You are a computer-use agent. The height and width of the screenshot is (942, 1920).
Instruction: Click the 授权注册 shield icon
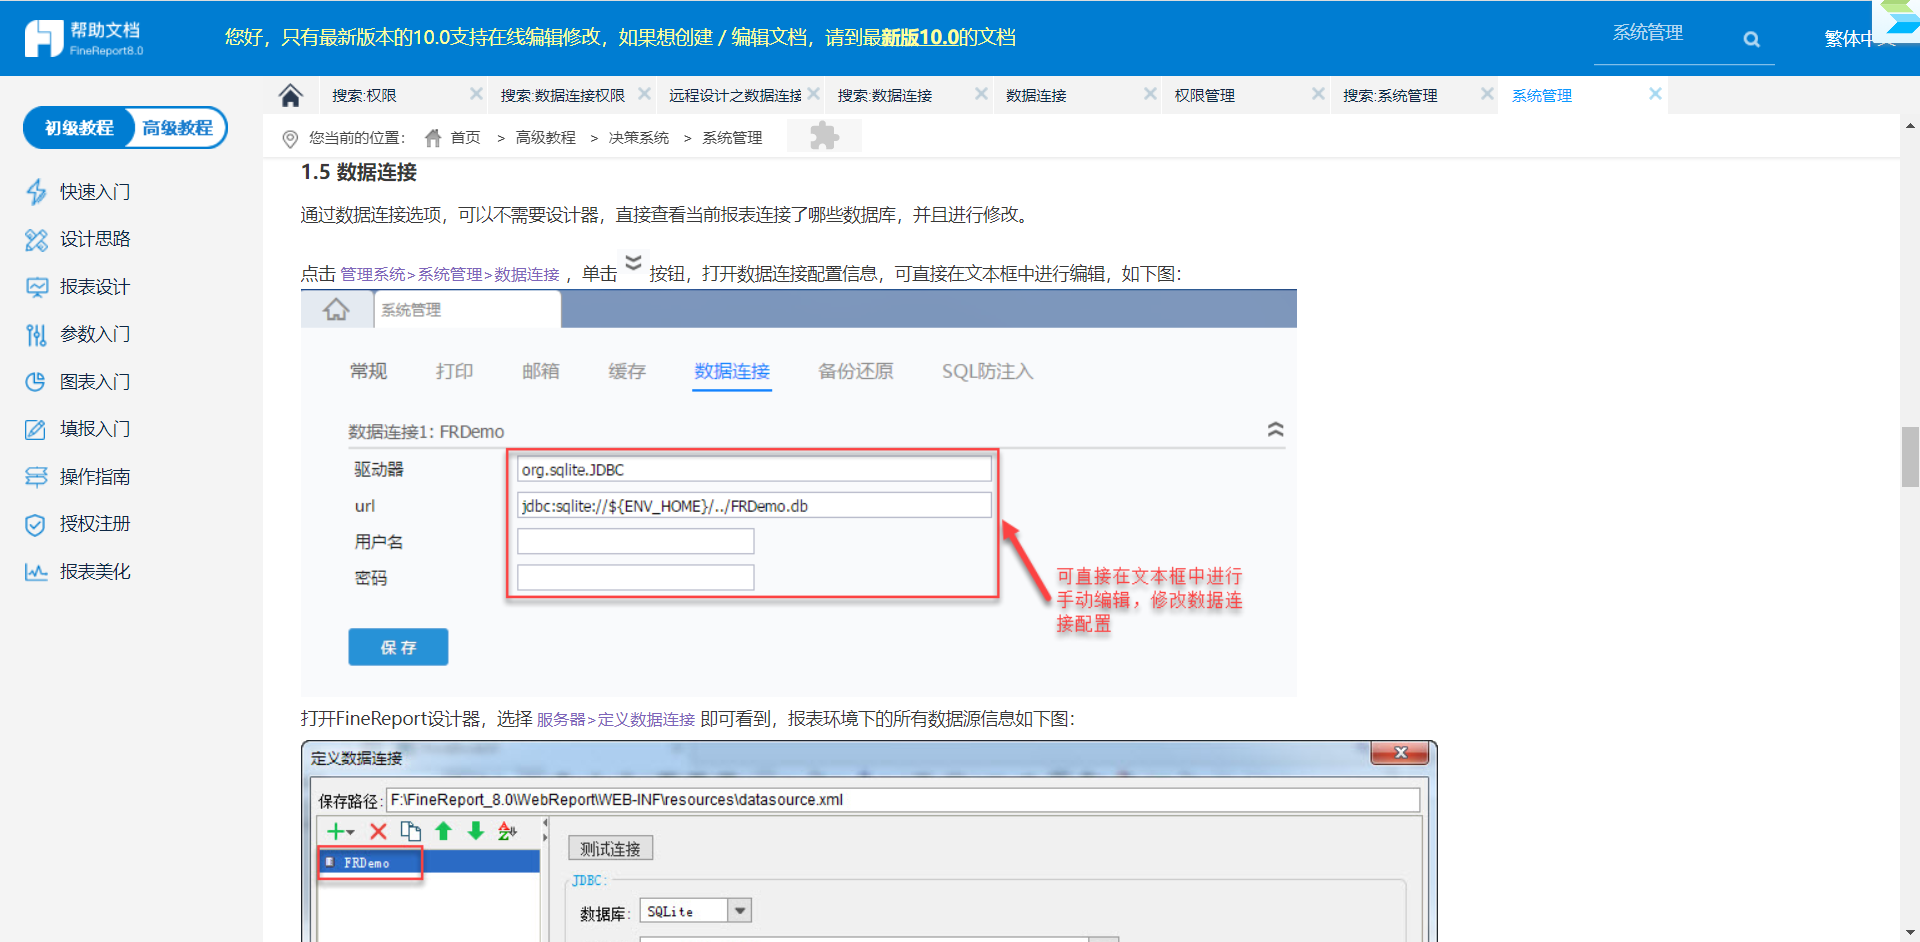[36, 524]
